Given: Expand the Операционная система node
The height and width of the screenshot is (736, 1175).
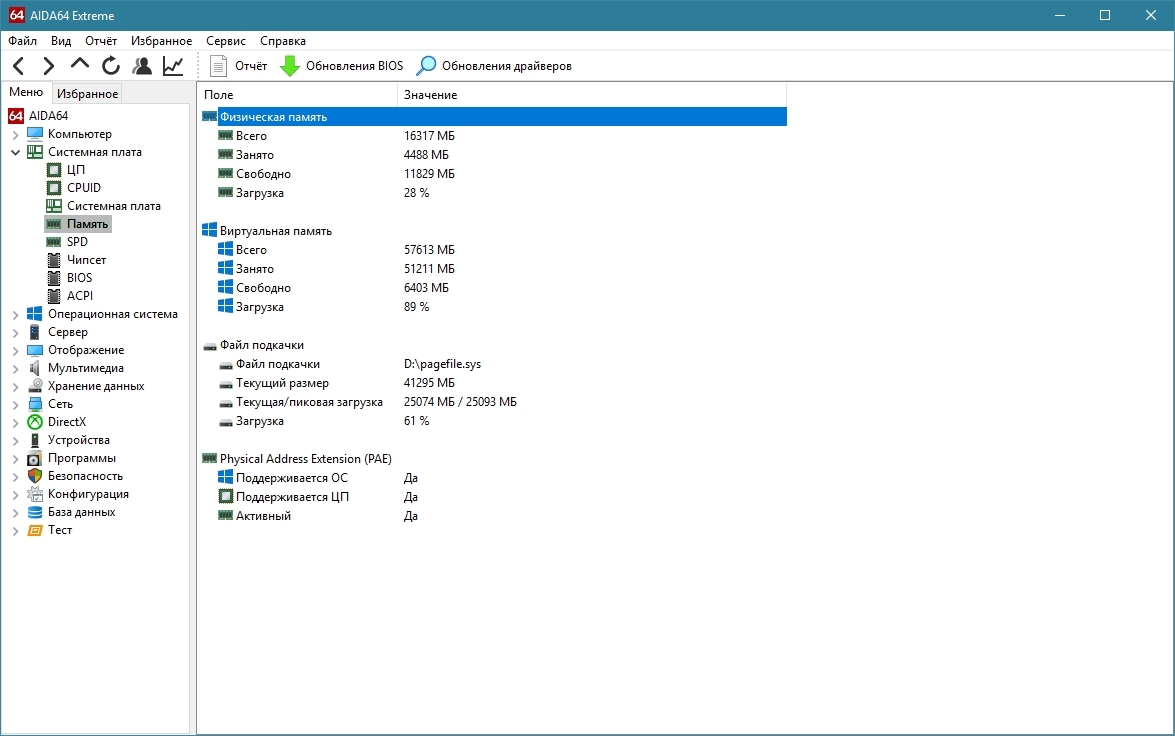Looking at the screenshot, I should (x=16, y=315).
